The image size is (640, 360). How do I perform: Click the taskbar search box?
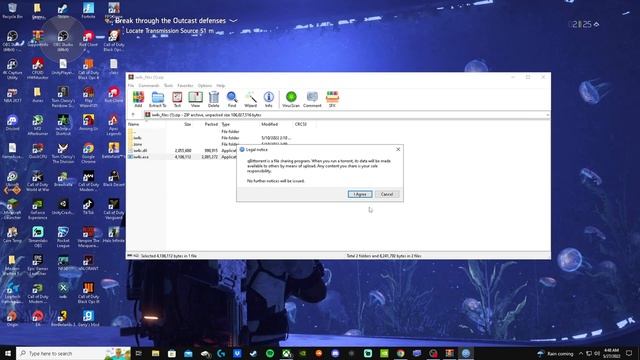[x=73, y=353]
